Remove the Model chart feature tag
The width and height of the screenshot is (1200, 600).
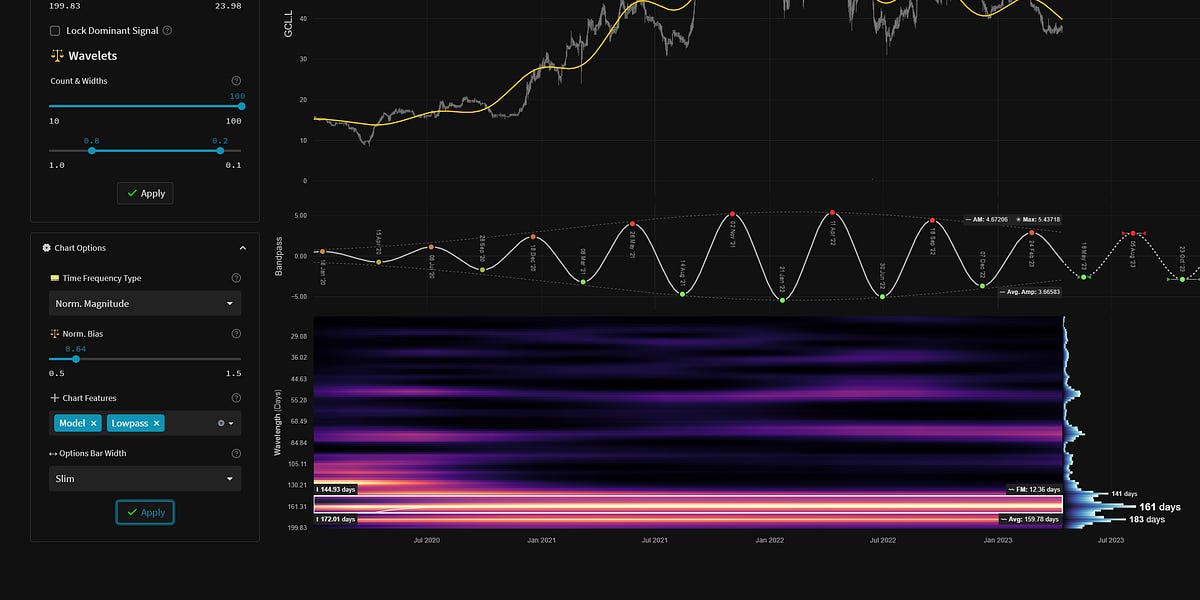pyautogui.click(x=94, y=424)
